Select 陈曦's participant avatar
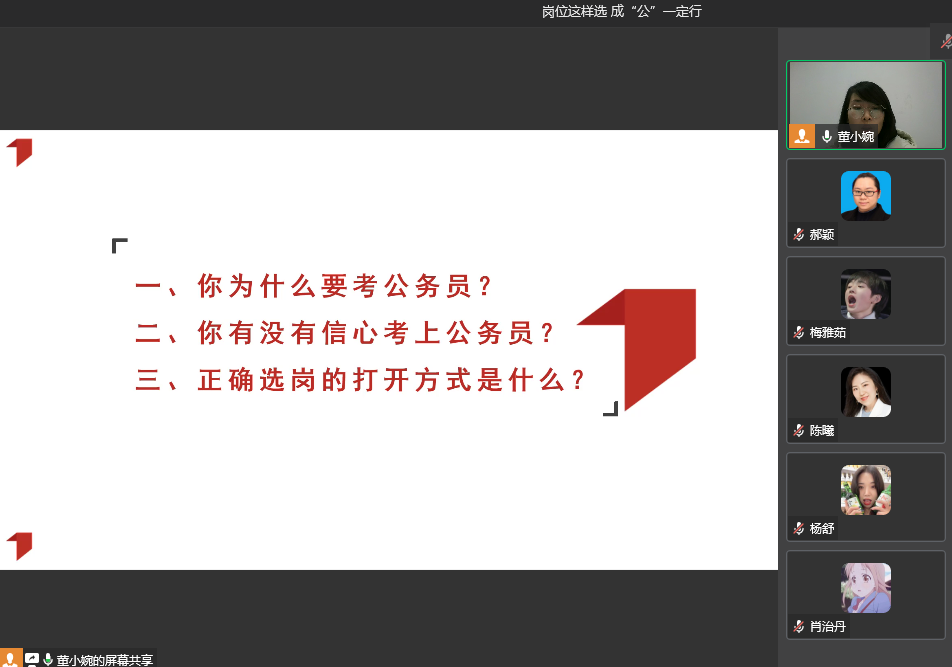The height and width of the screenshot is (667, 952). [x=866, y=391]
